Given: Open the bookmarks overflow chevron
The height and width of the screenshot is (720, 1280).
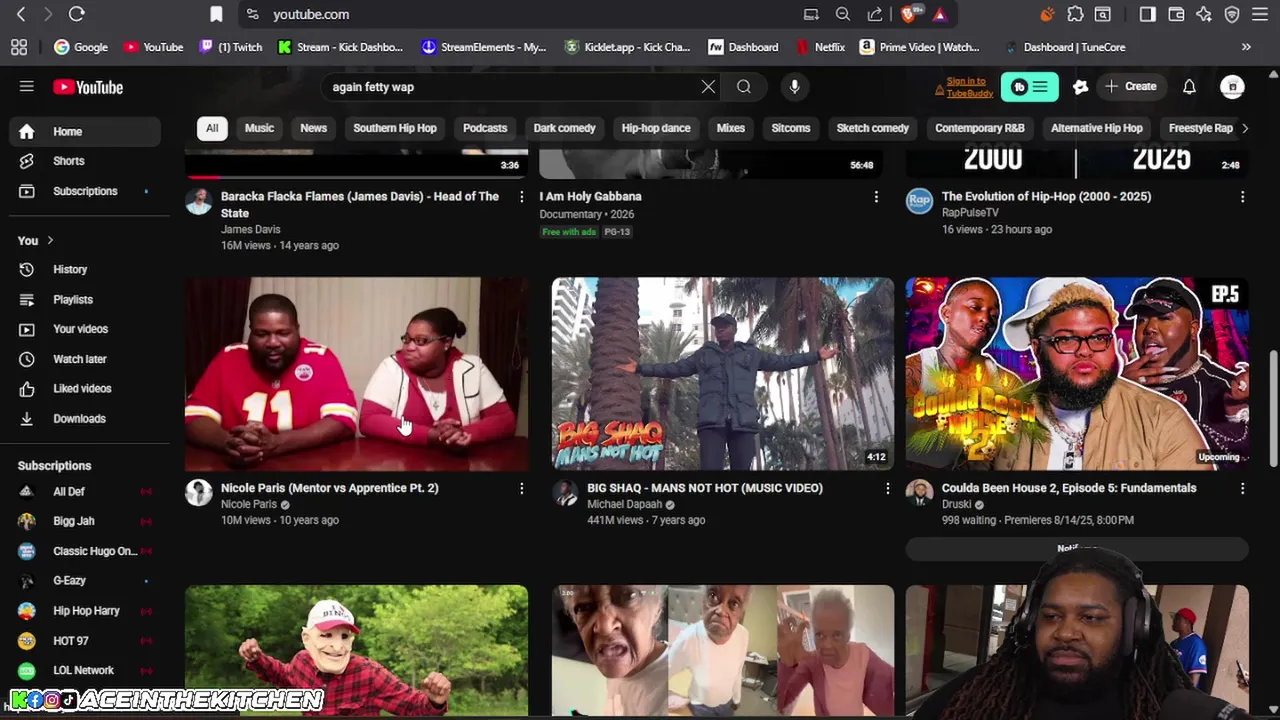Looking at the screenshot, I should point(1246,47).
